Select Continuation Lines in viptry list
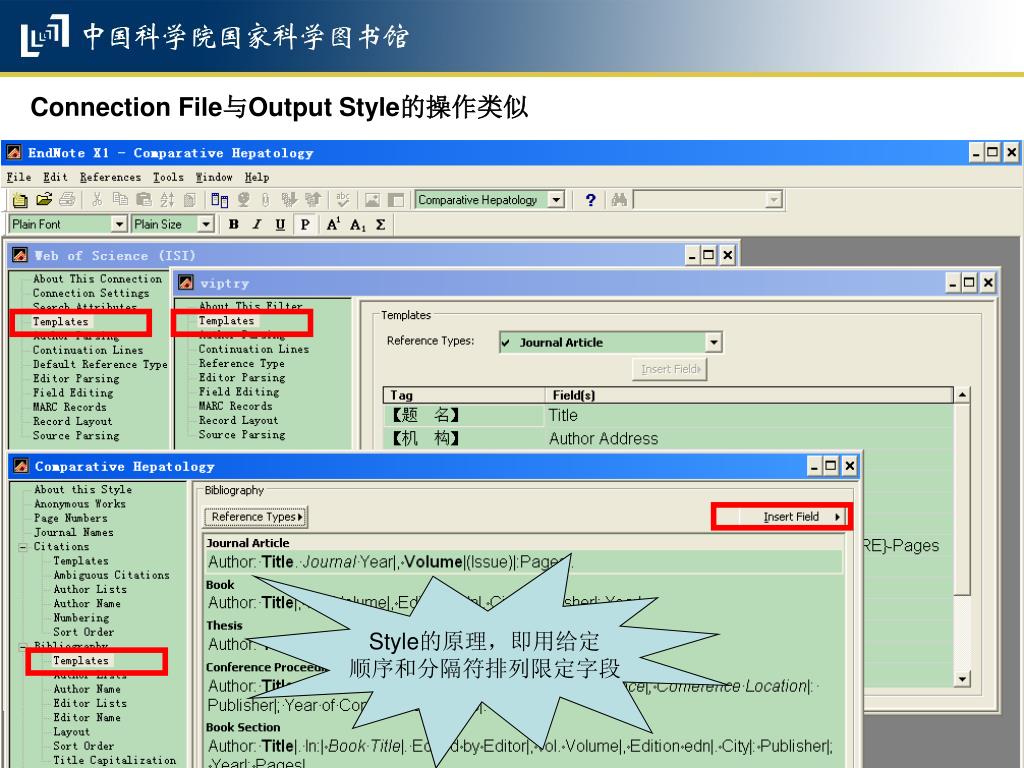 coord(253,349)
